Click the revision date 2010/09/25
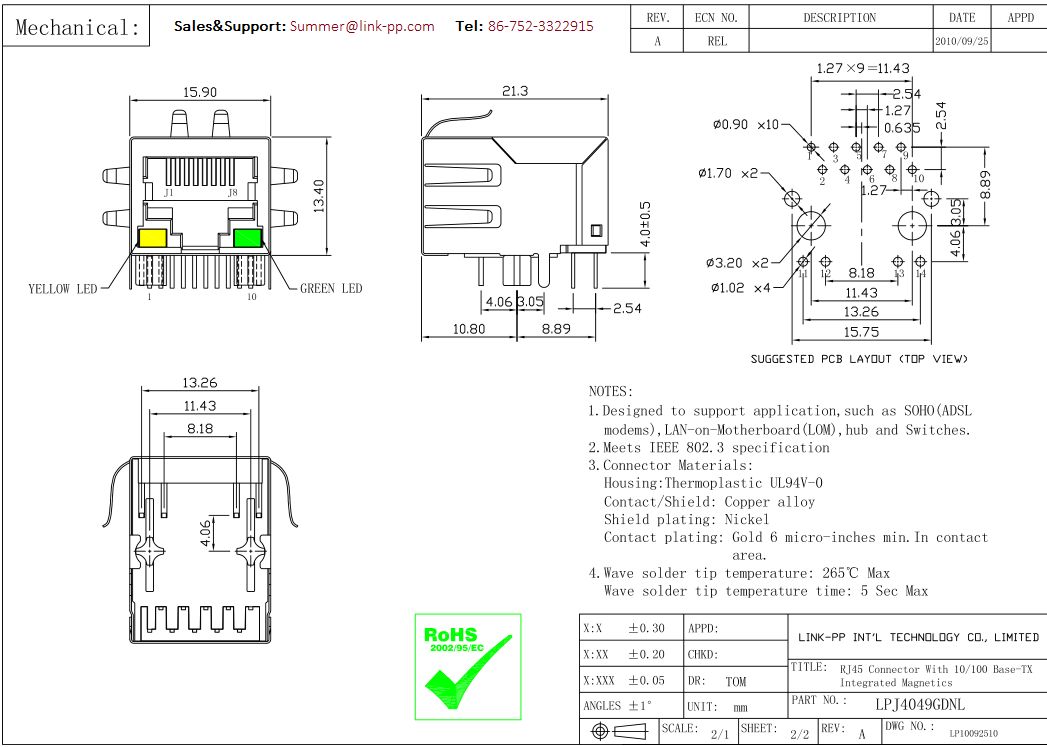 click(x=962, y=41)
